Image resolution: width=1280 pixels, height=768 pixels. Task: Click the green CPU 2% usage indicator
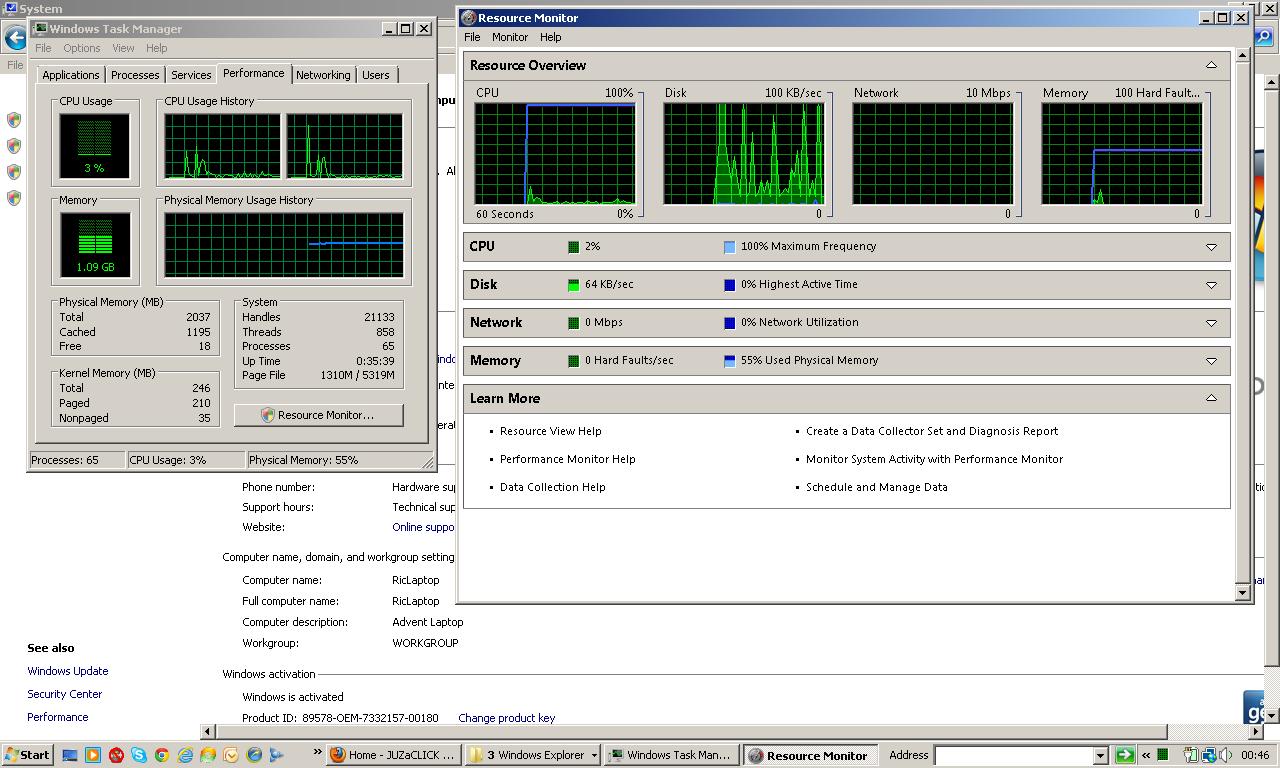(573, 247)
